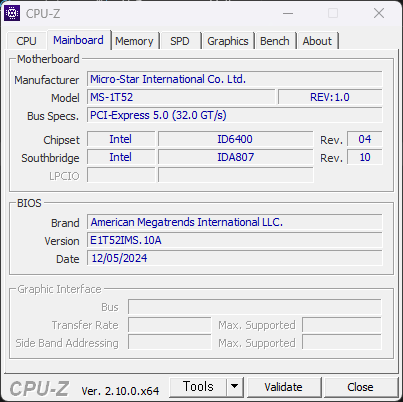Select the Model value MS-1T52

(181, 97)
